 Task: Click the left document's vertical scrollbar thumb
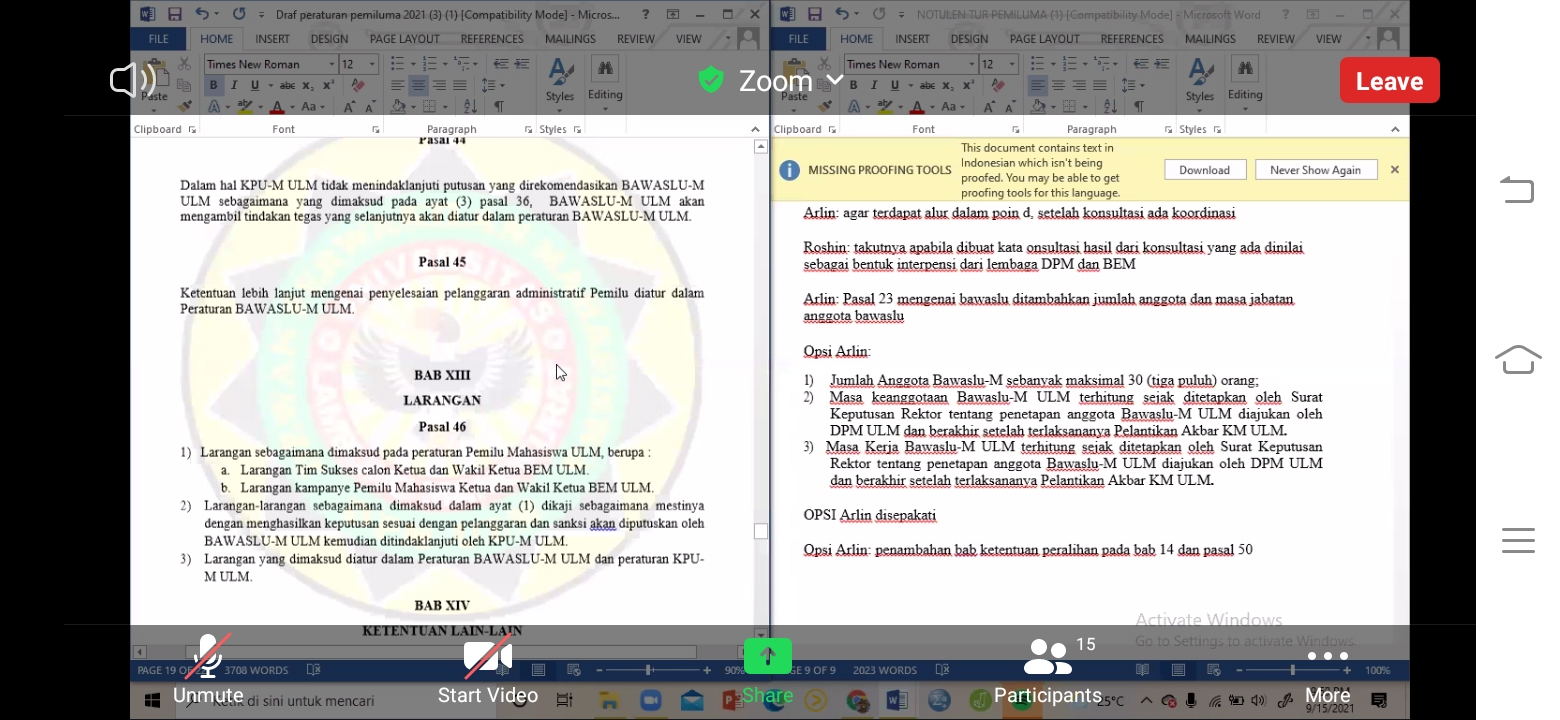click(x=761, y=531)
